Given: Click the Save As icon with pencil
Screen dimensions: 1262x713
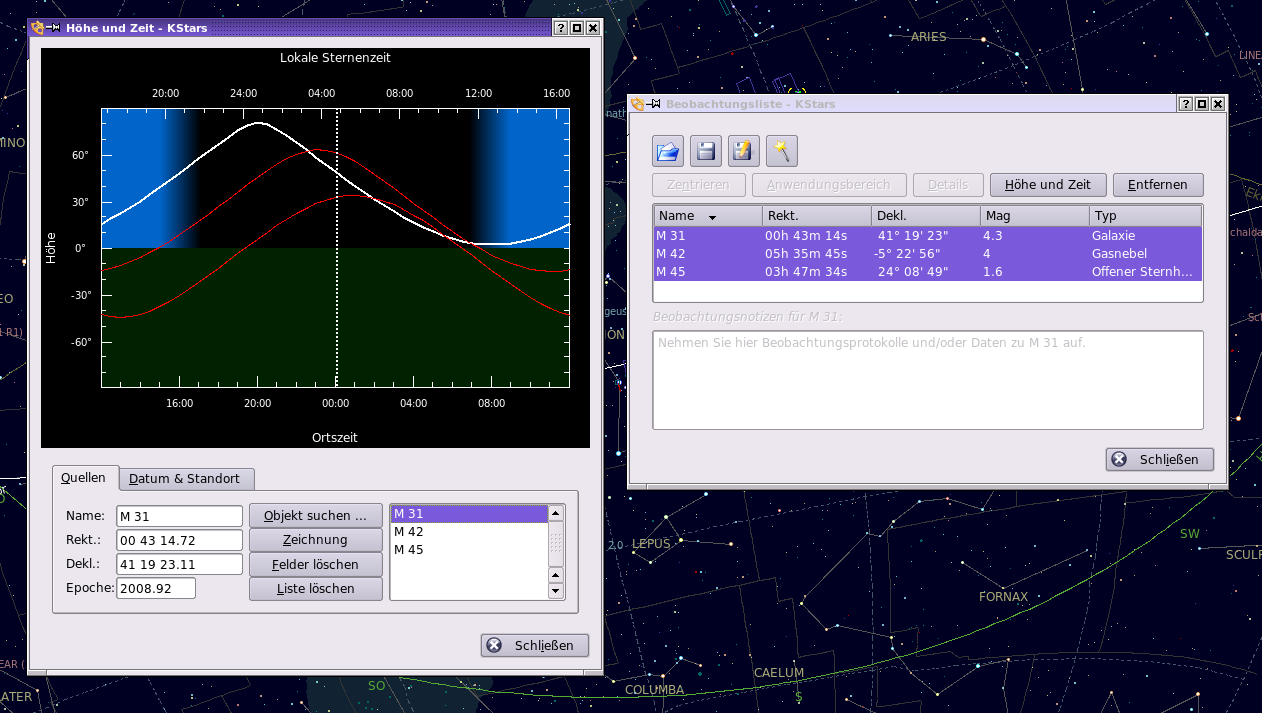Looking at the screenshot, I should click(x=744, y=151).
